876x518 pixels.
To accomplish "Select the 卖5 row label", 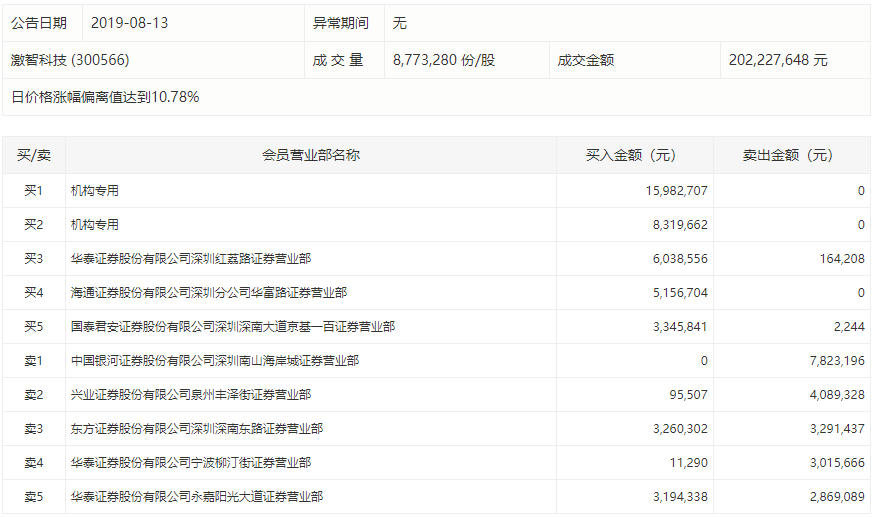I will coord(34,496).
